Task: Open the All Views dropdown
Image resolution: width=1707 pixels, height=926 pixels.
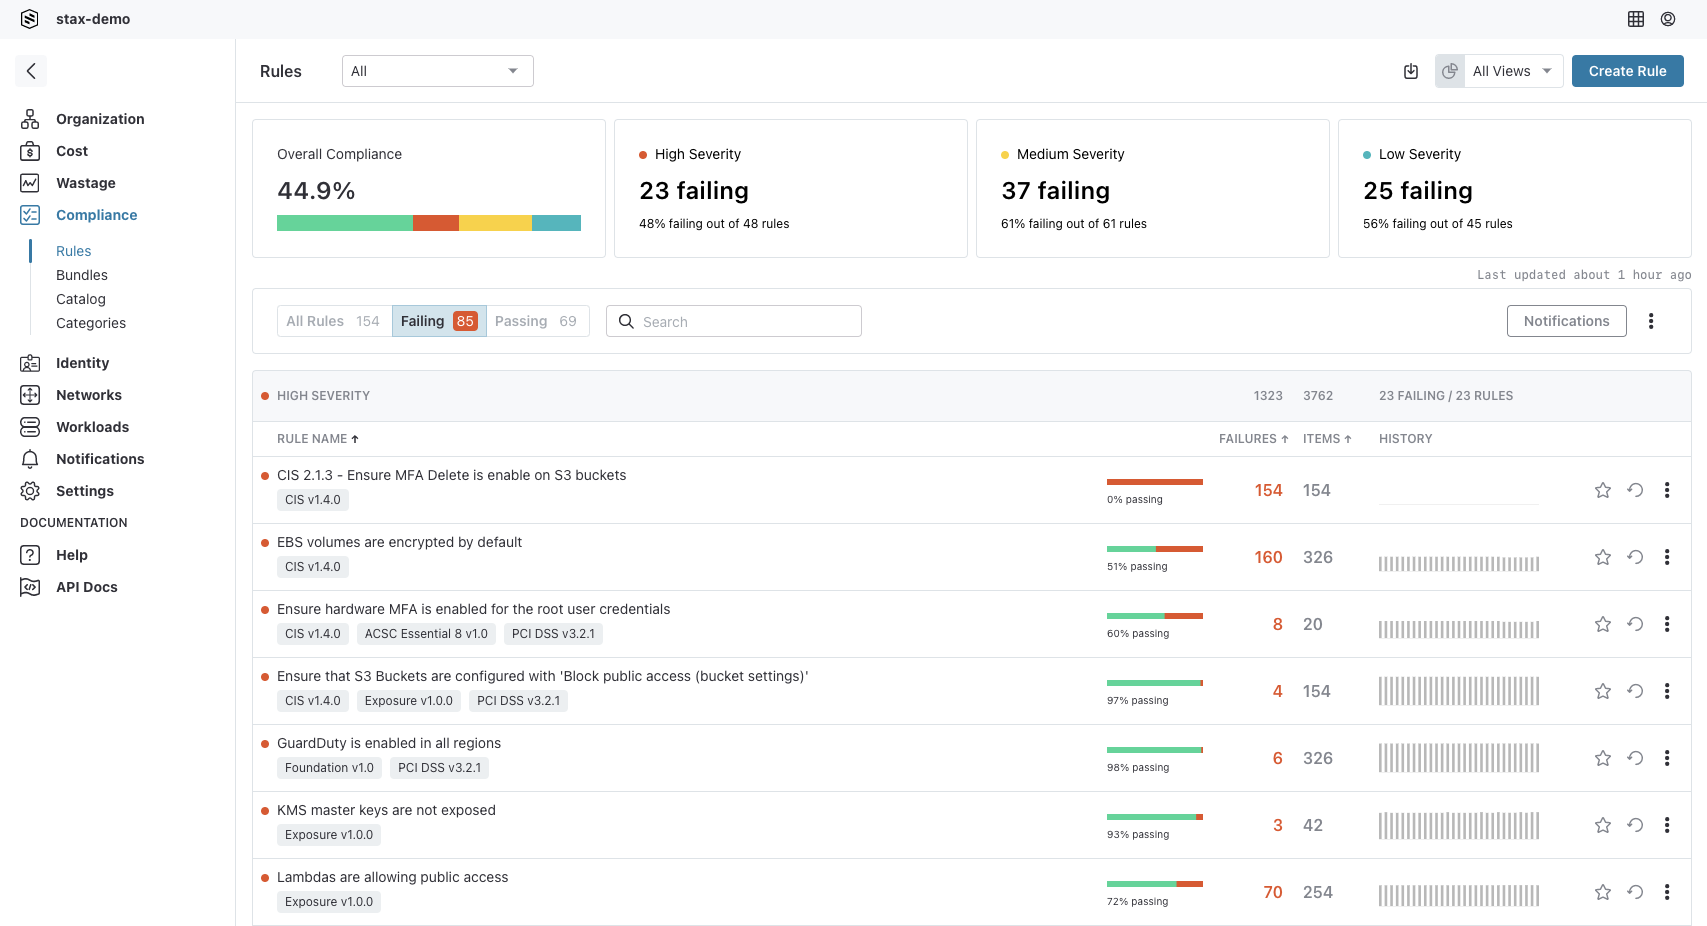Action: pyautogui.click(x=1513, y=71)
